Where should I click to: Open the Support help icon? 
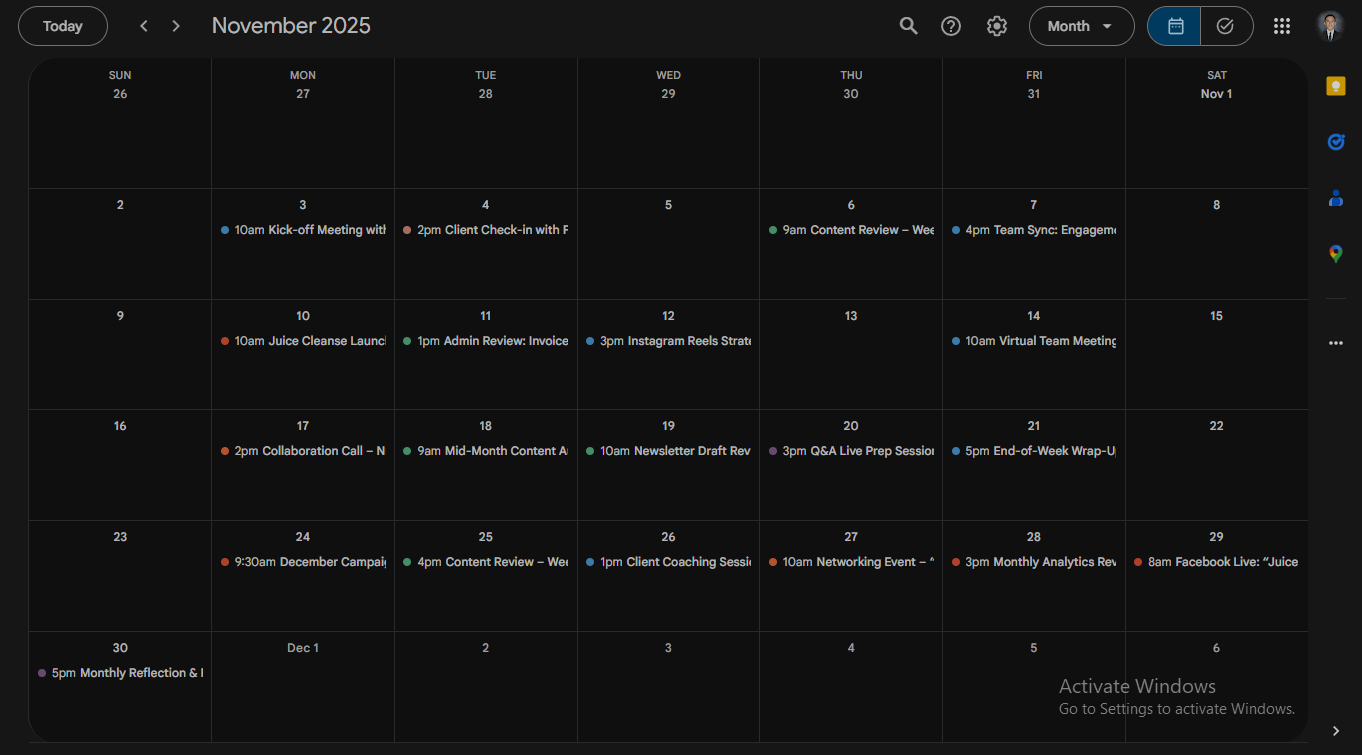tap(951, 26)
